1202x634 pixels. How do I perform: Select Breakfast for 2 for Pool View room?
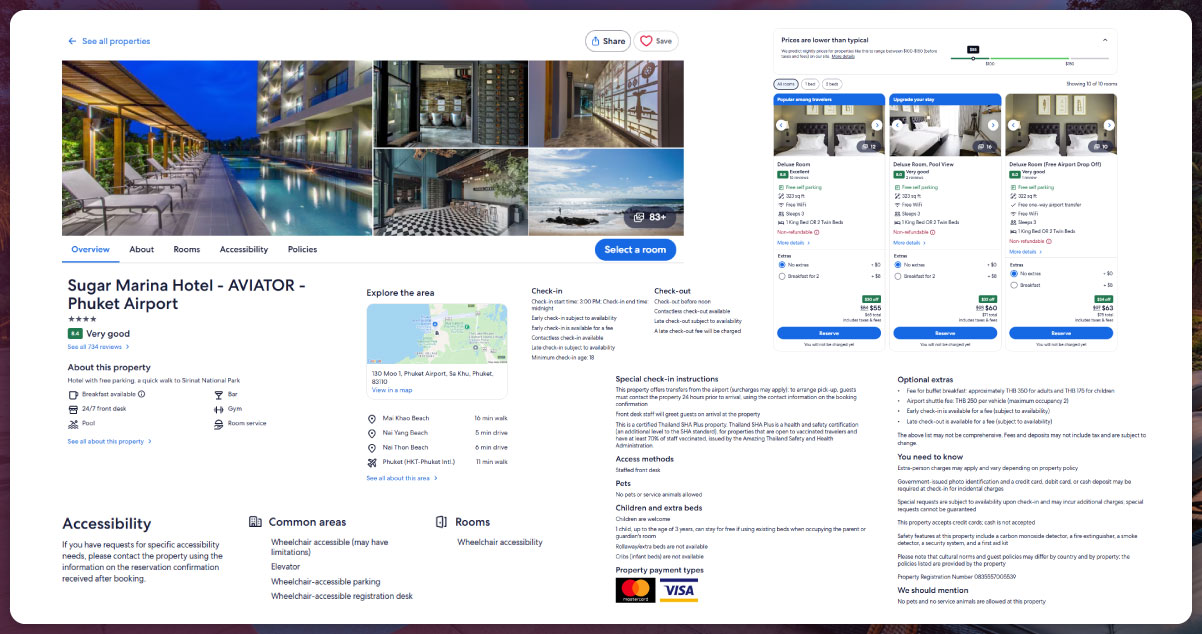point(898,276)
